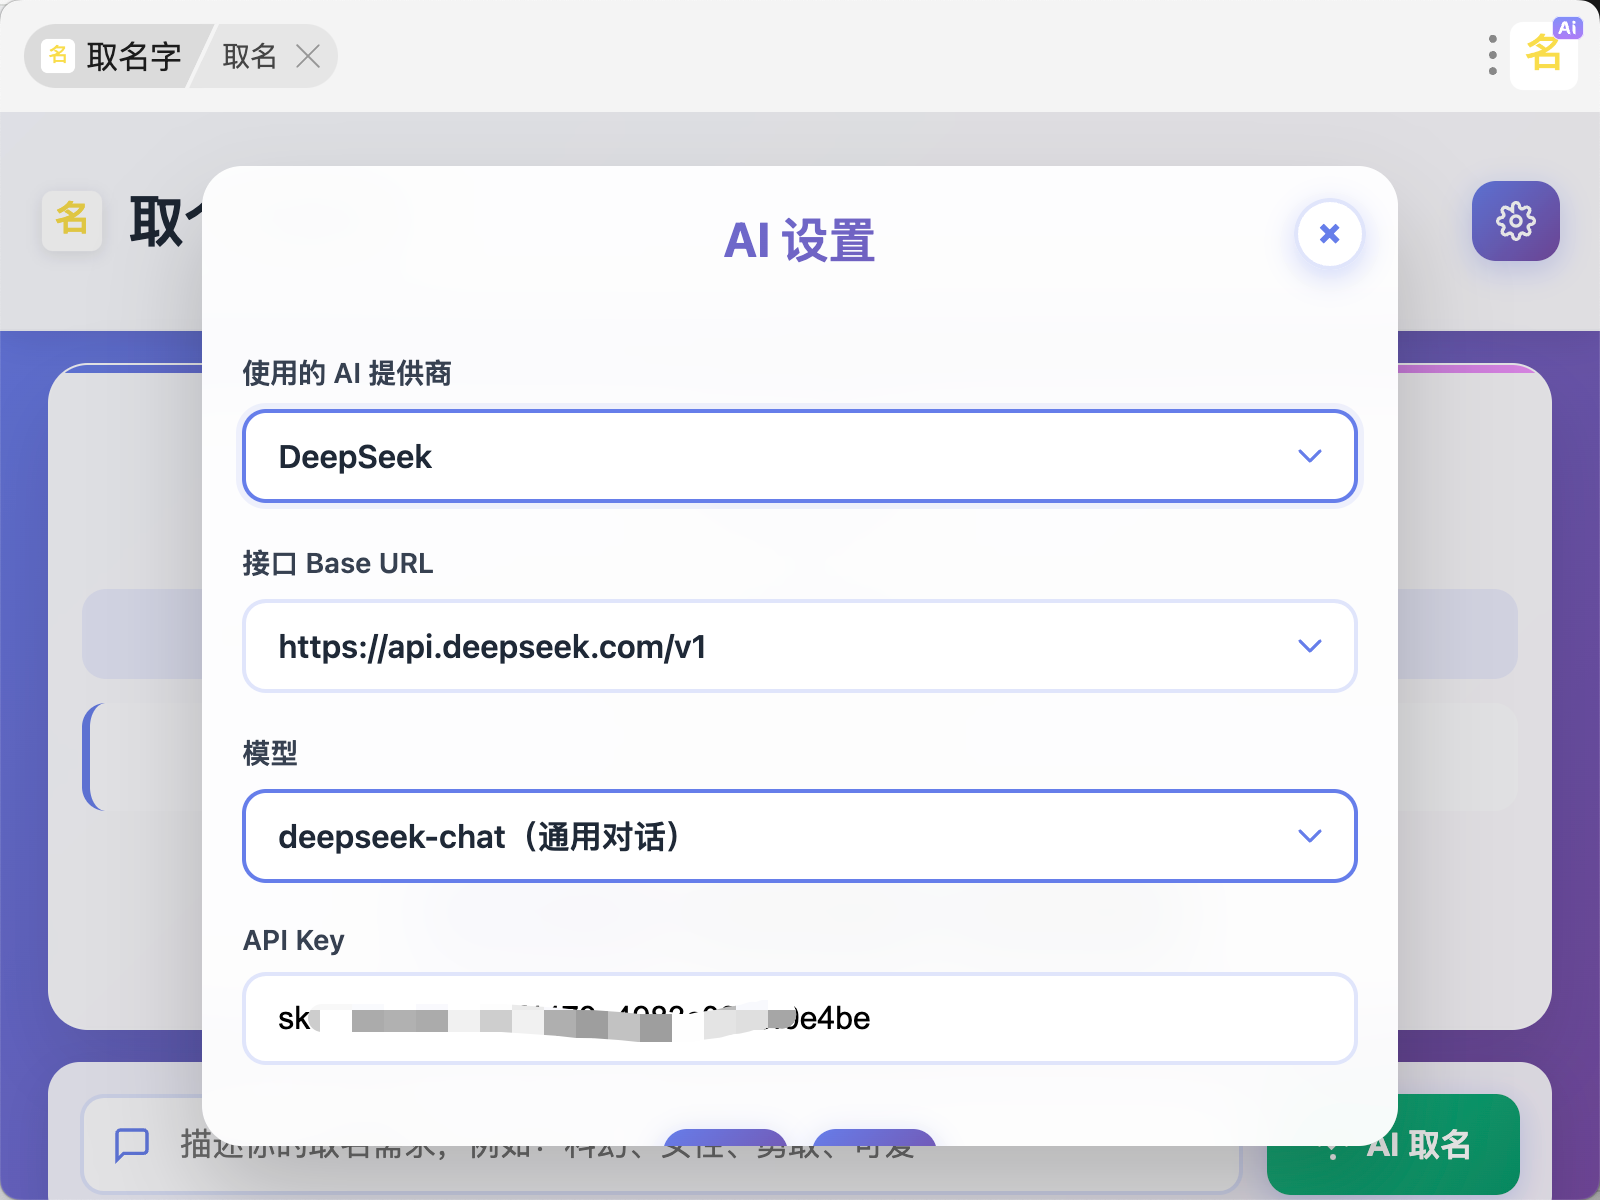The height and width of the screenshot is (1200, 1600).
Task: Click the chat bubble icon in input
Action: (132, 1144)
